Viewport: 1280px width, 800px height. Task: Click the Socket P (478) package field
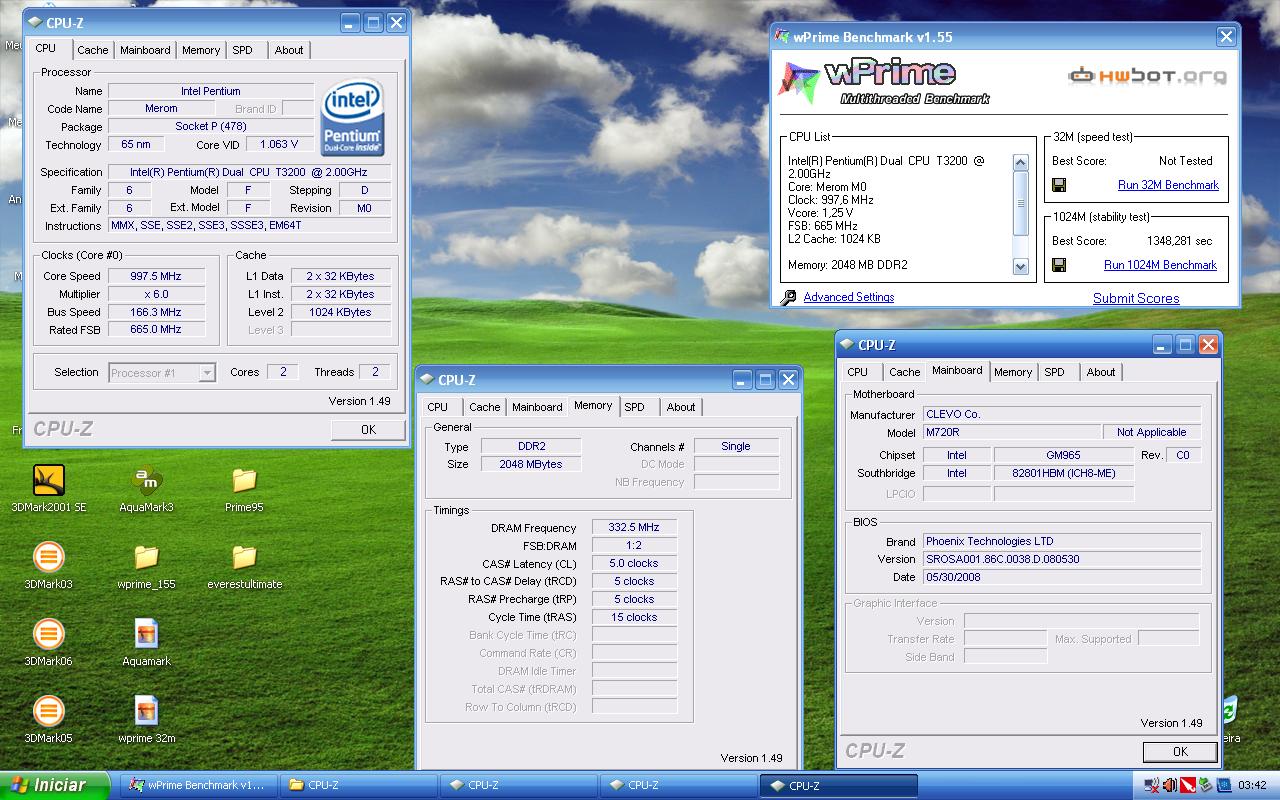click(211, 127)
